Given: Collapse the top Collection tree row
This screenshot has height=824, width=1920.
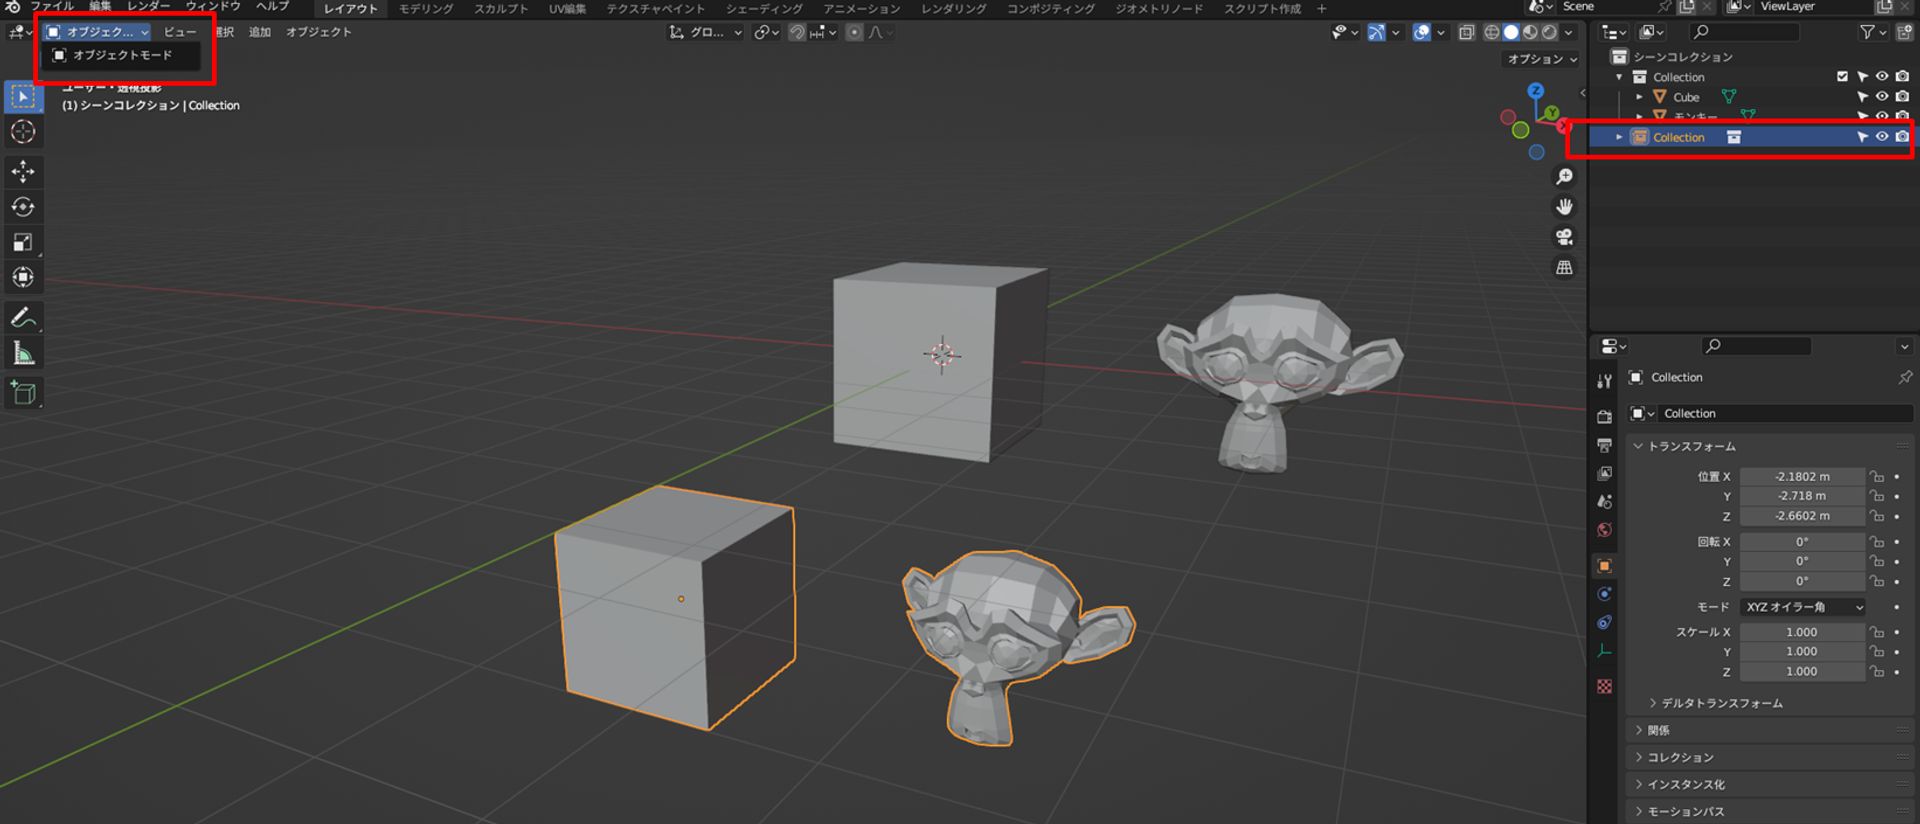Looking at the screenshot, I should tap(1619, 77).
